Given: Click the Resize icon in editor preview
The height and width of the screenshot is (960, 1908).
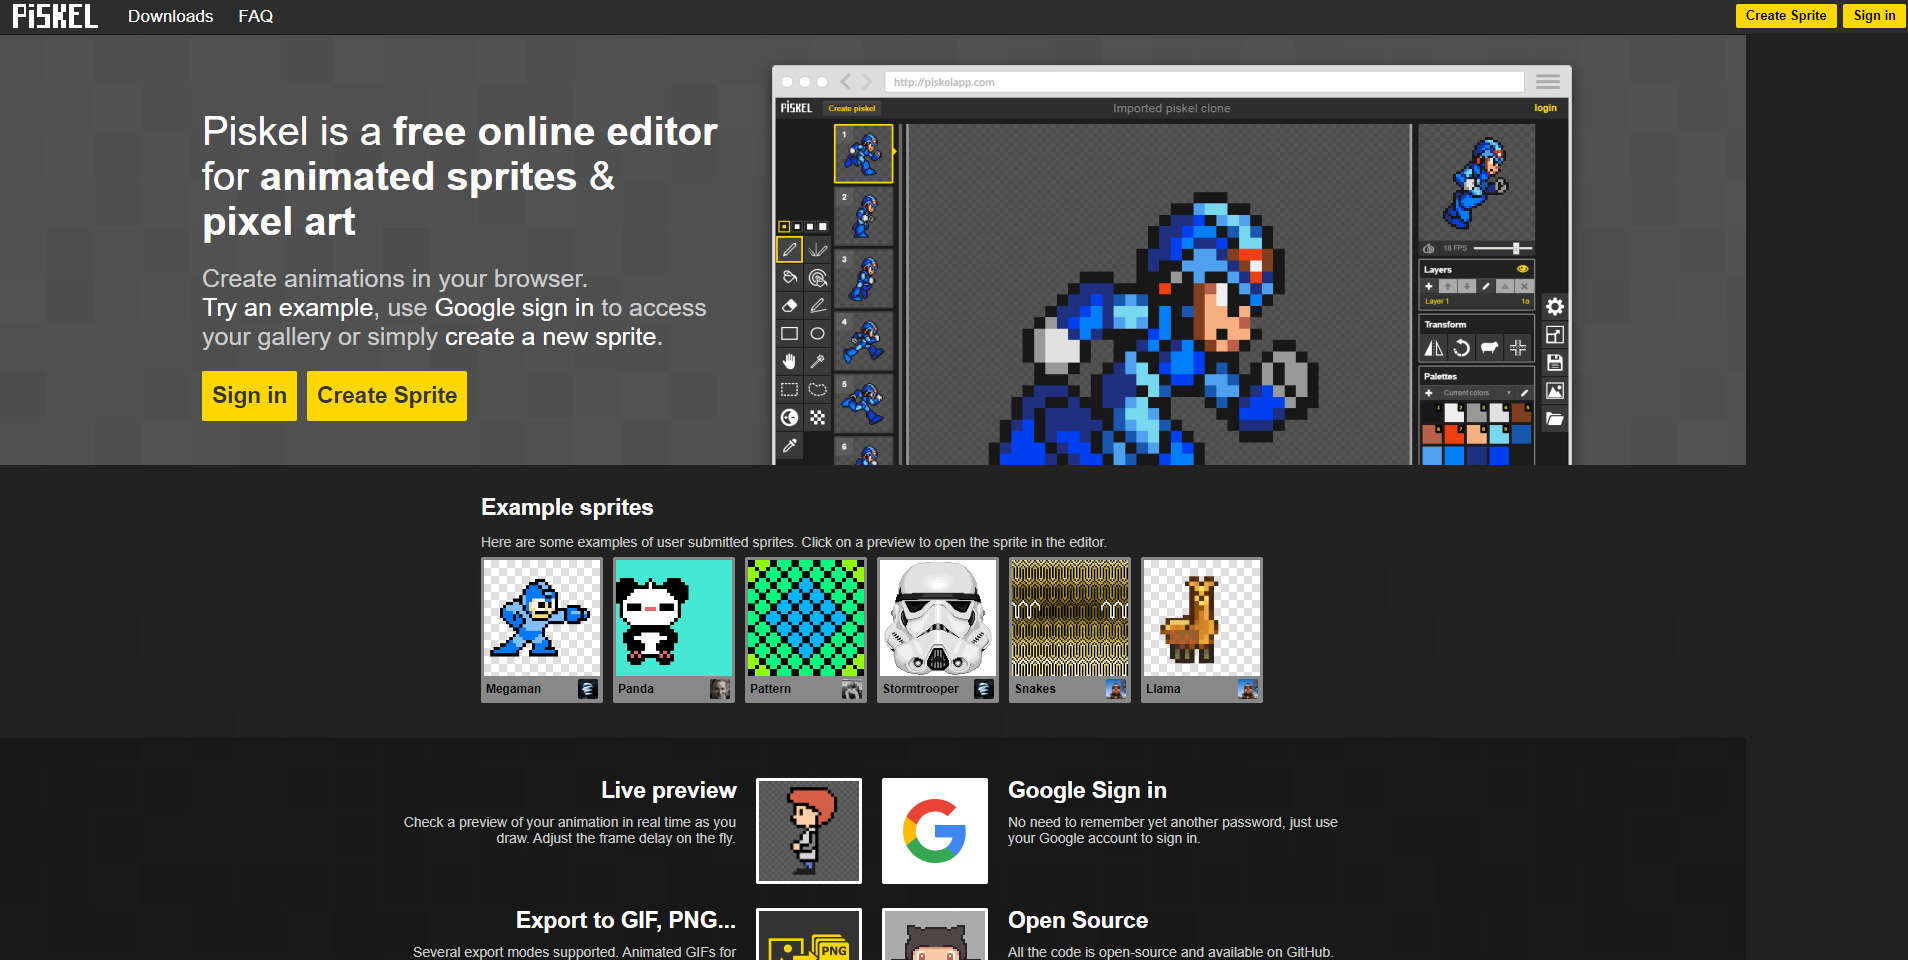Looking at the screenshot, I should (1555, 335).
